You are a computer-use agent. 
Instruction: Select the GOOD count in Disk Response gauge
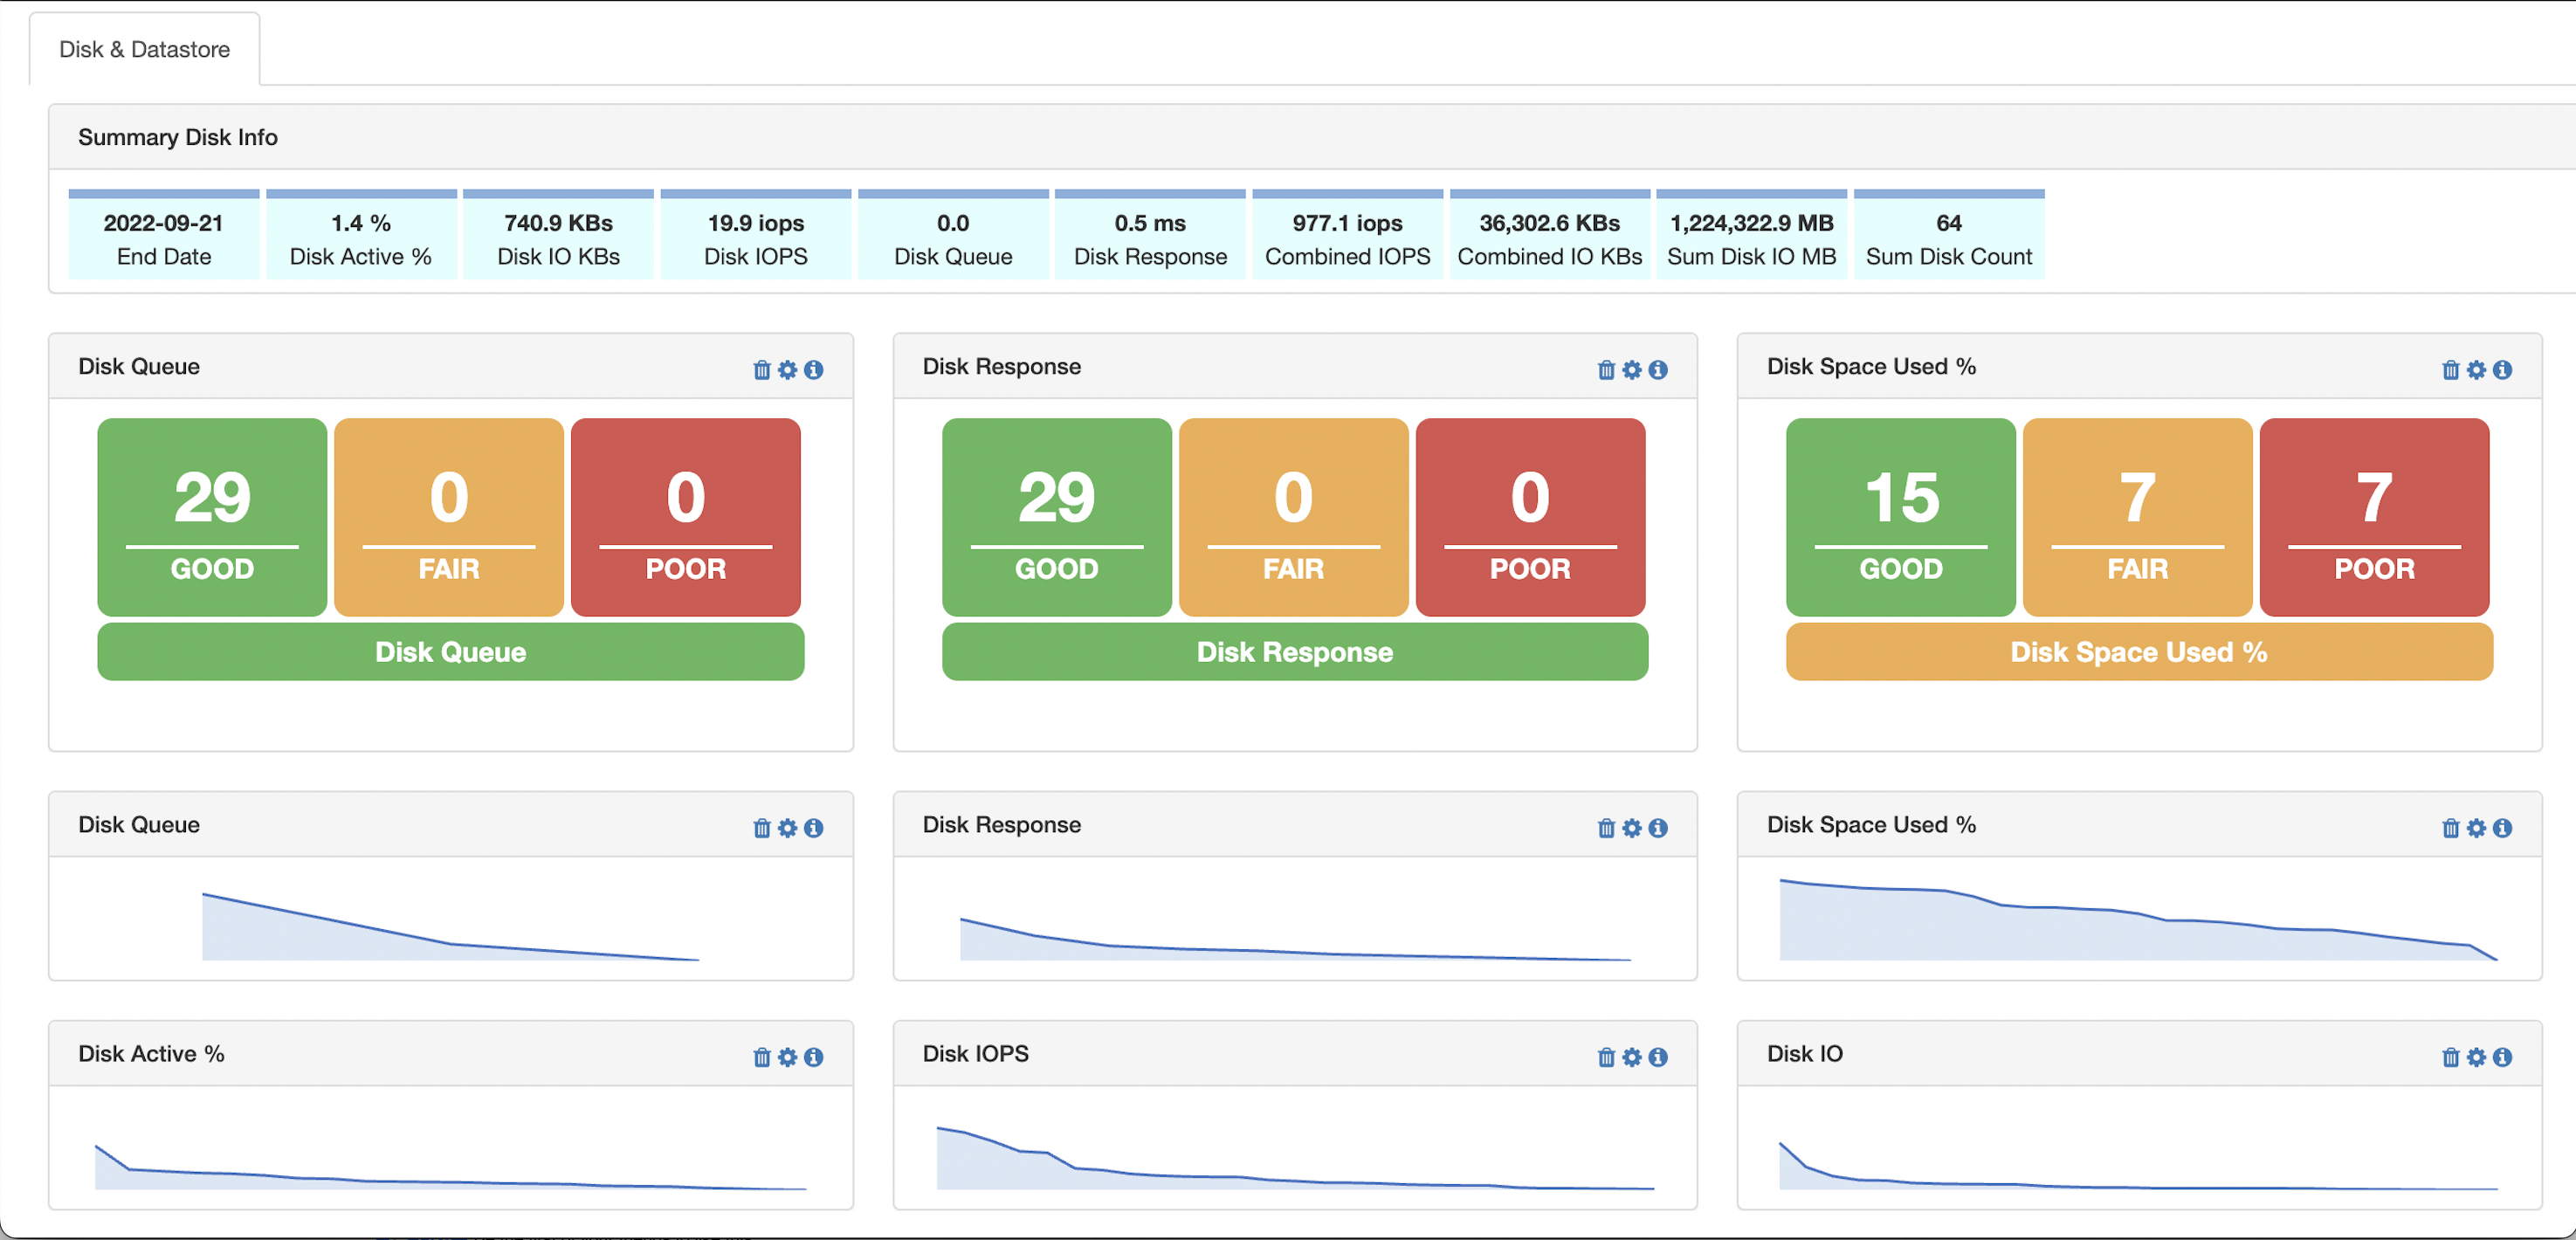tap(1056, 516)
